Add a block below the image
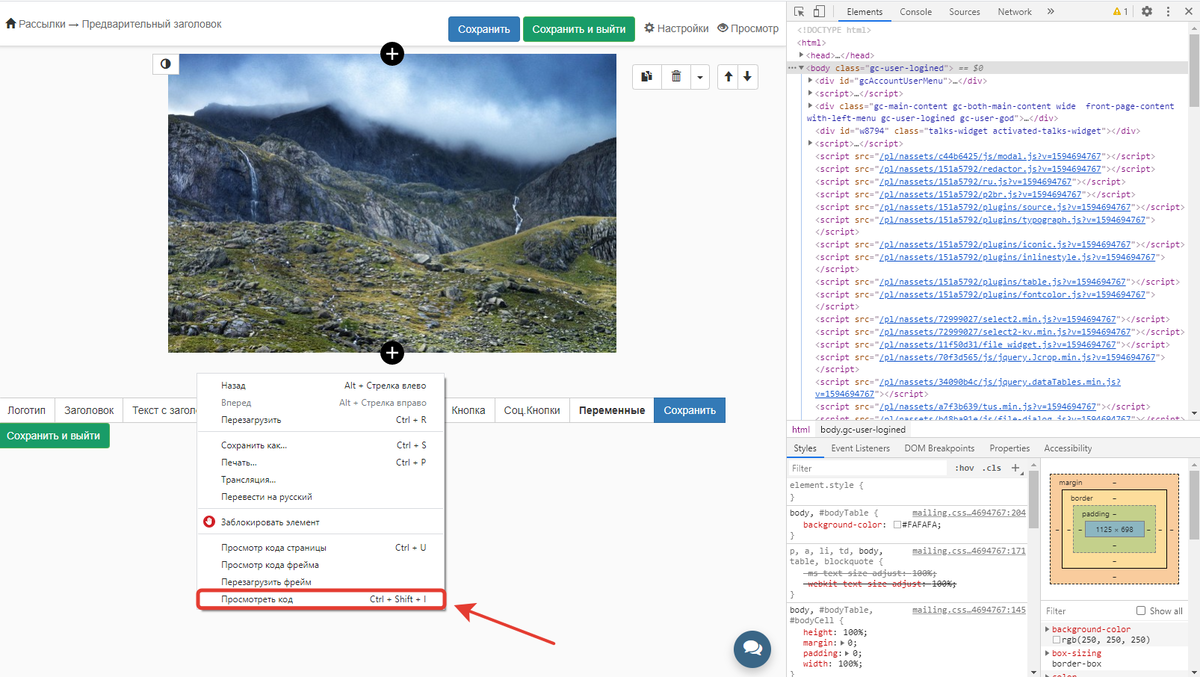This screenshot has height=677, width=1200. point(392,352)
